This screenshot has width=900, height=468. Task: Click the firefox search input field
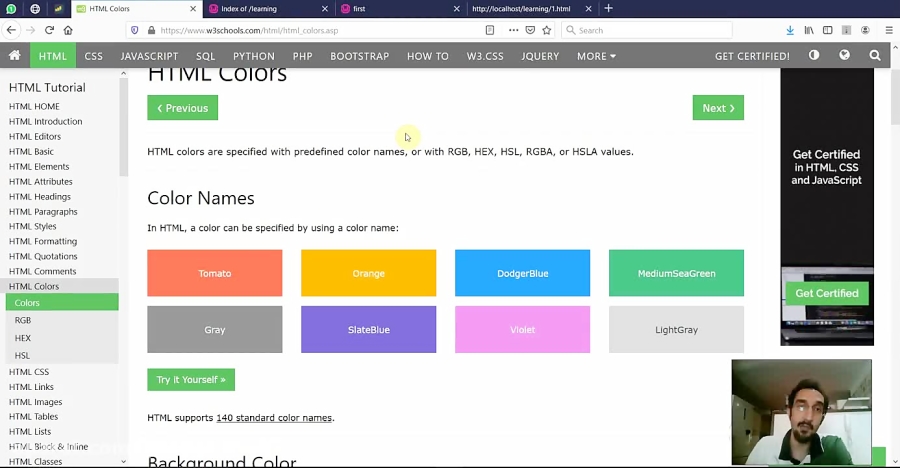click(647, 30)
